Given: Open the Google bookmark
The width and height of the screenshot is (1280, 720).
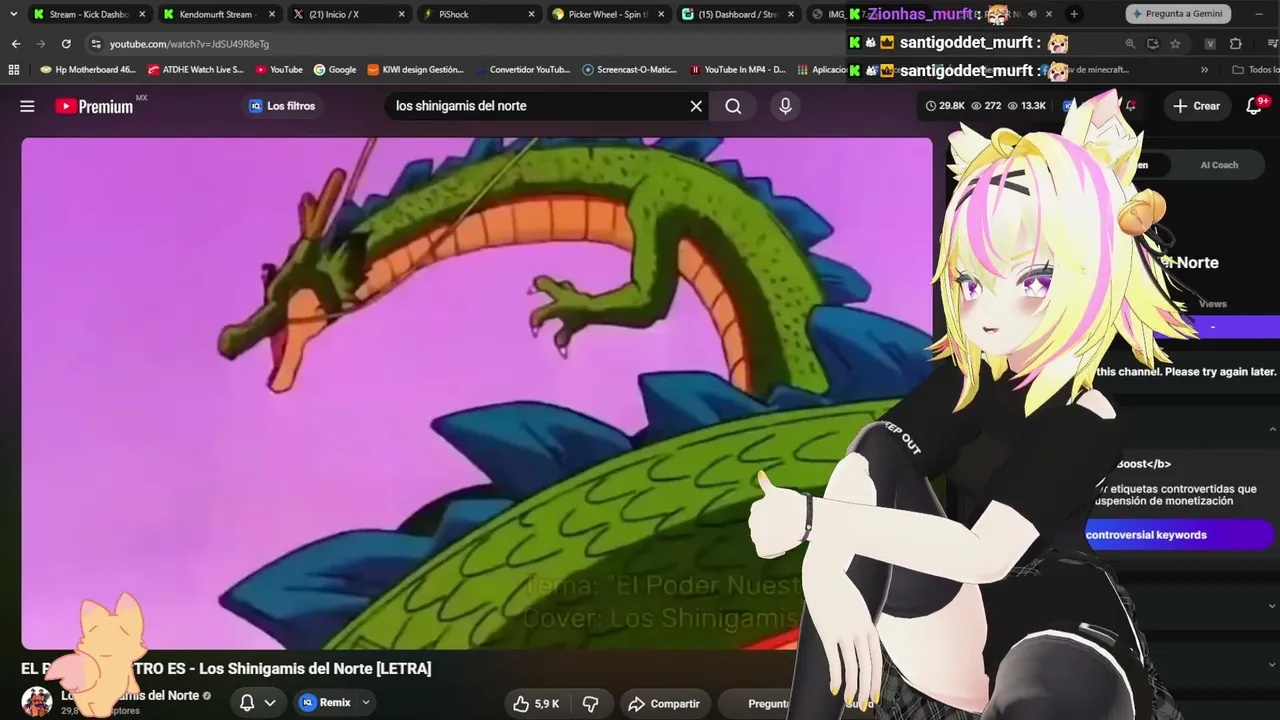Looking at the screenshot, I should tap(335, 70).
